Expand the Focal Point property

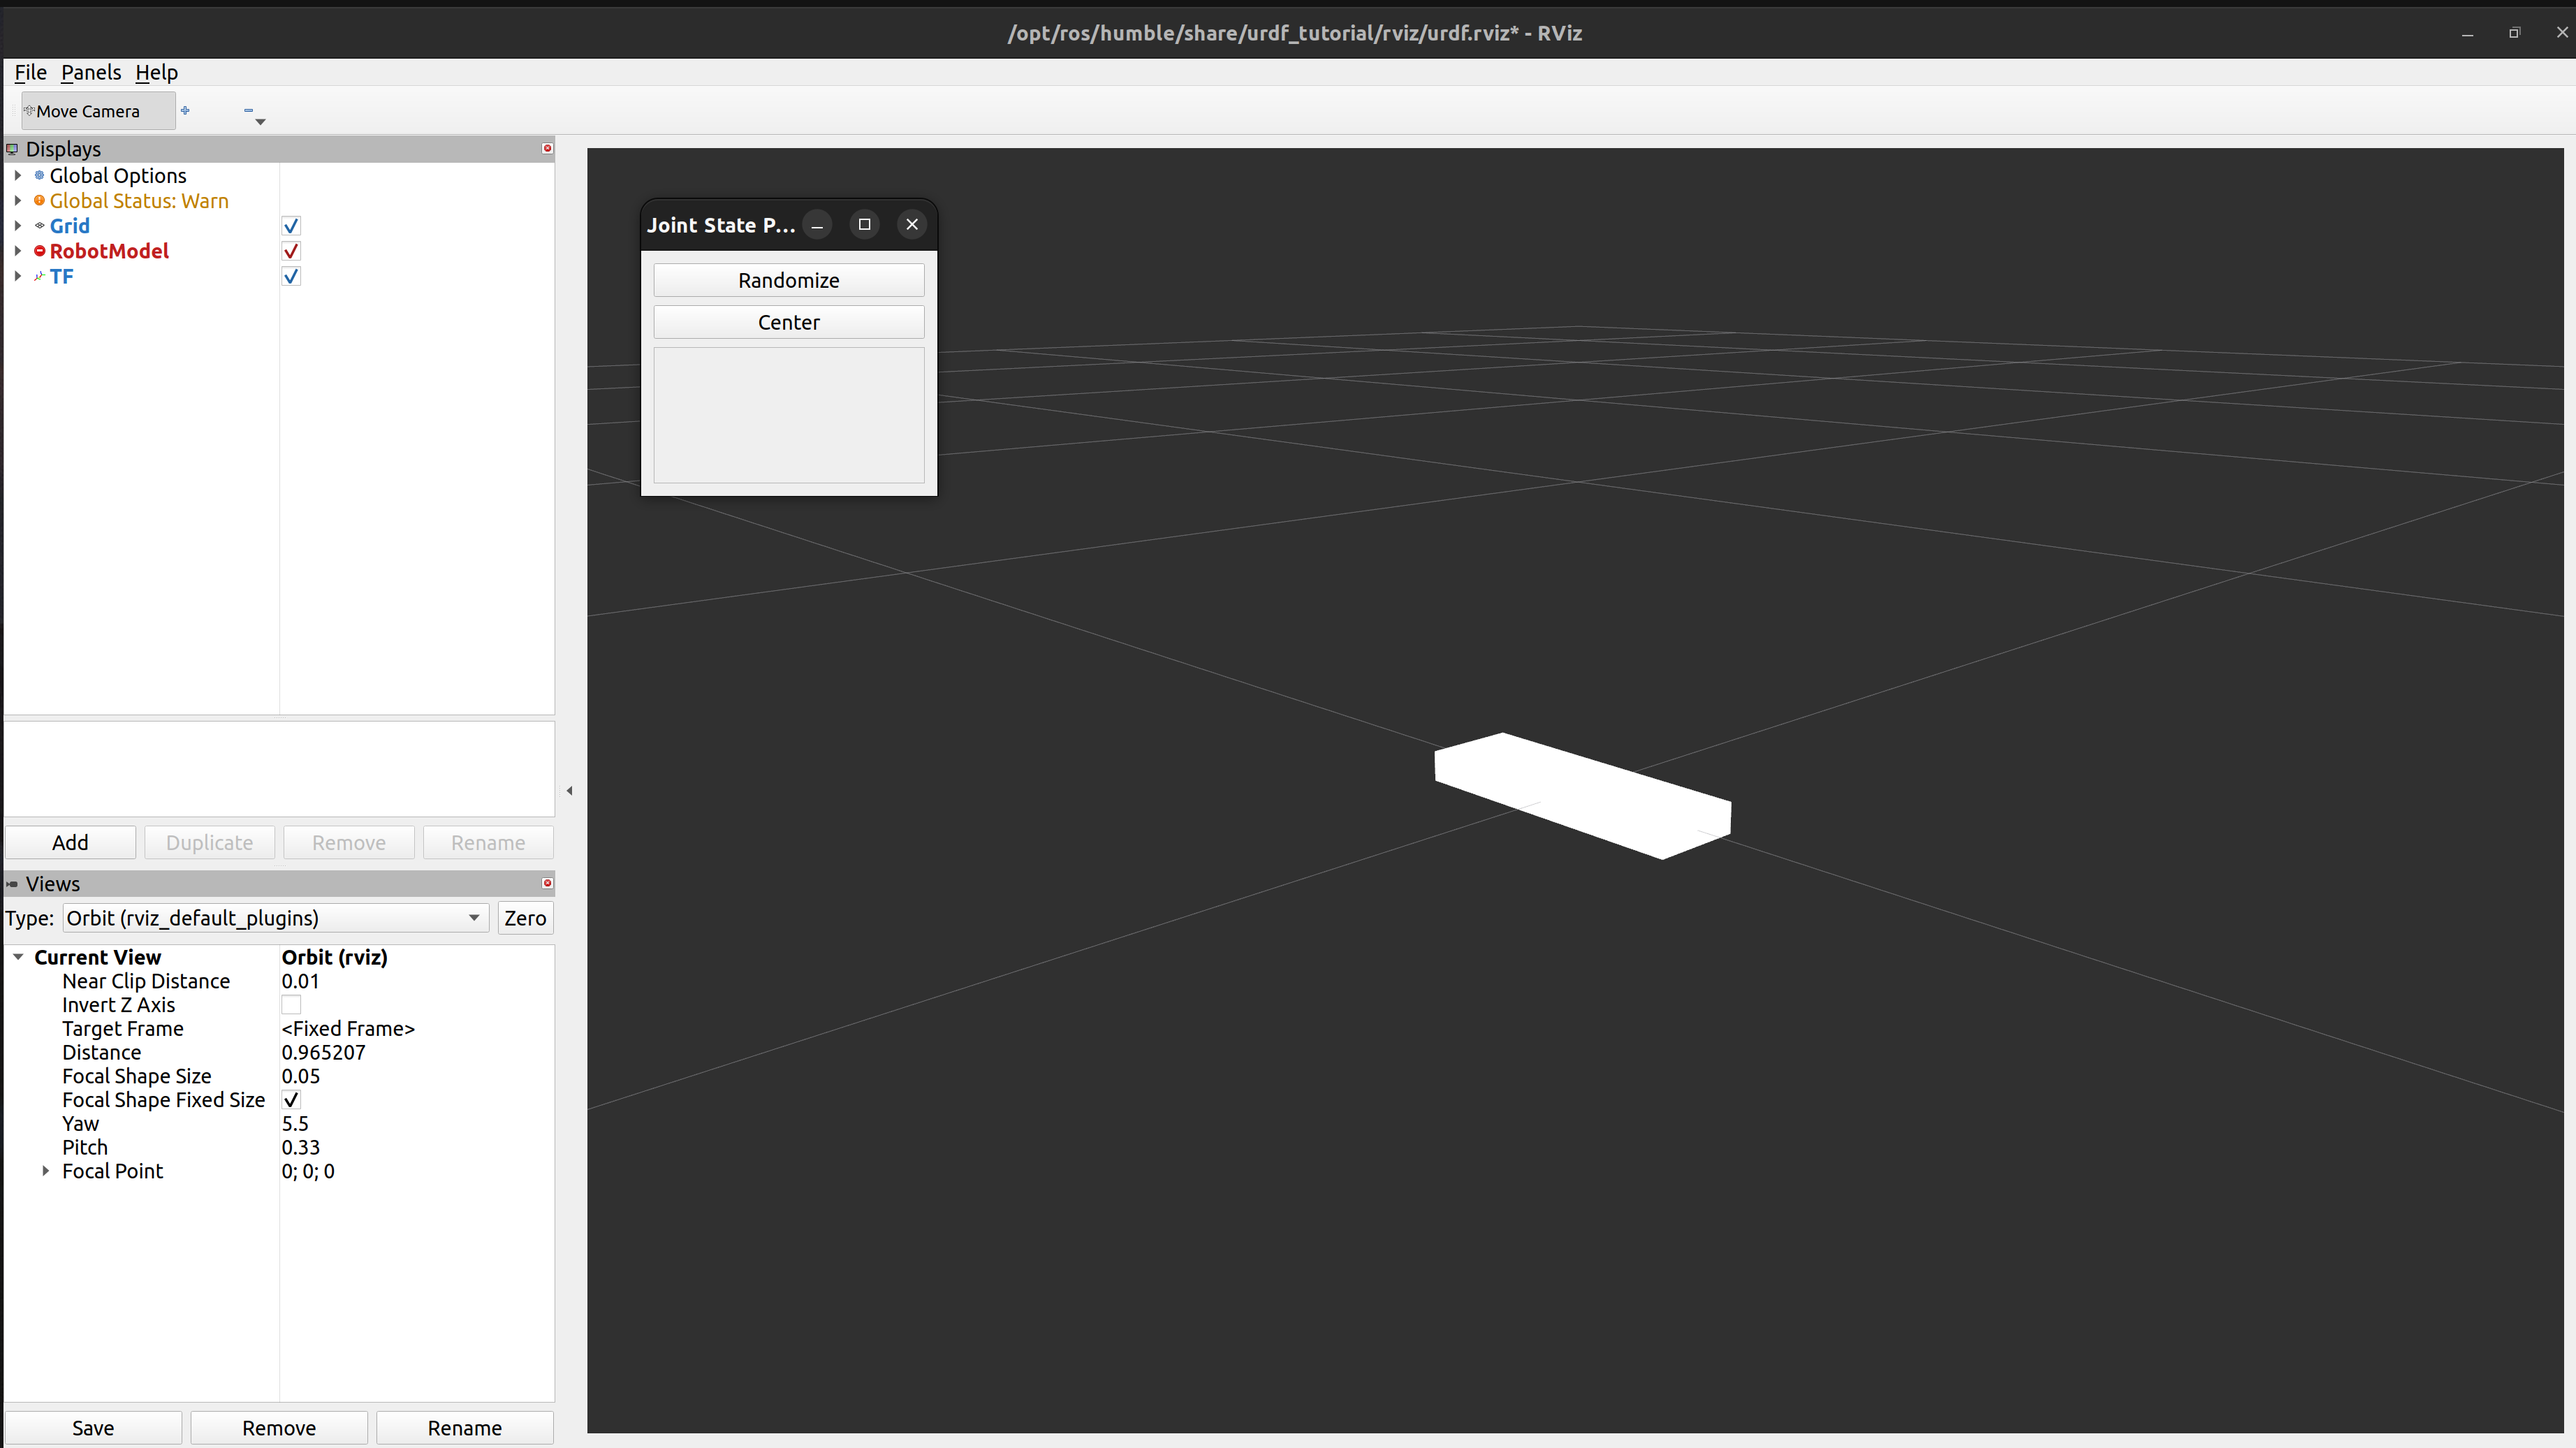[x=45, y=1171]
